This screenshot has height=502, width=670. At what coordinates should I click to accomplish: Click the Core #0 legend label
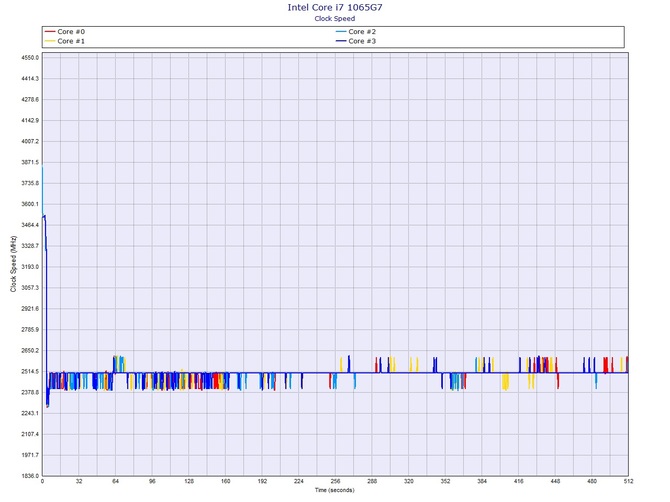[71, 32]
